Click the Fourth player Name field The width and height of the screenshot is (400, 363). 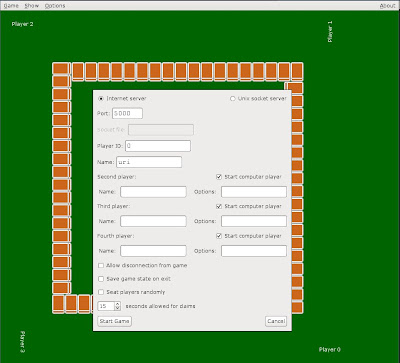coord(153,251)
